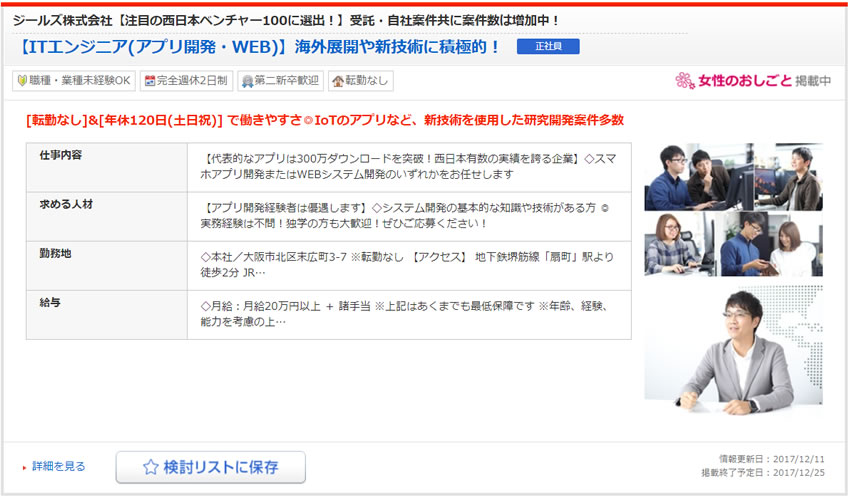850x498 pixels.
Task: Click the red 年休120日 catchphrase line
Action: [325, 120]
